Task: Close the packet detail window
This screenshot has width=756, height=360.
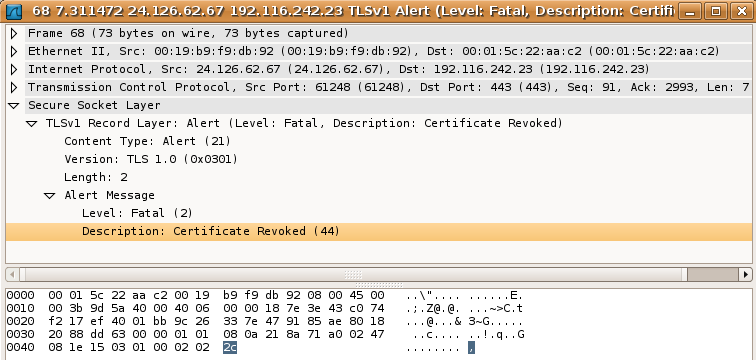Action: click(x=742, y=11)
